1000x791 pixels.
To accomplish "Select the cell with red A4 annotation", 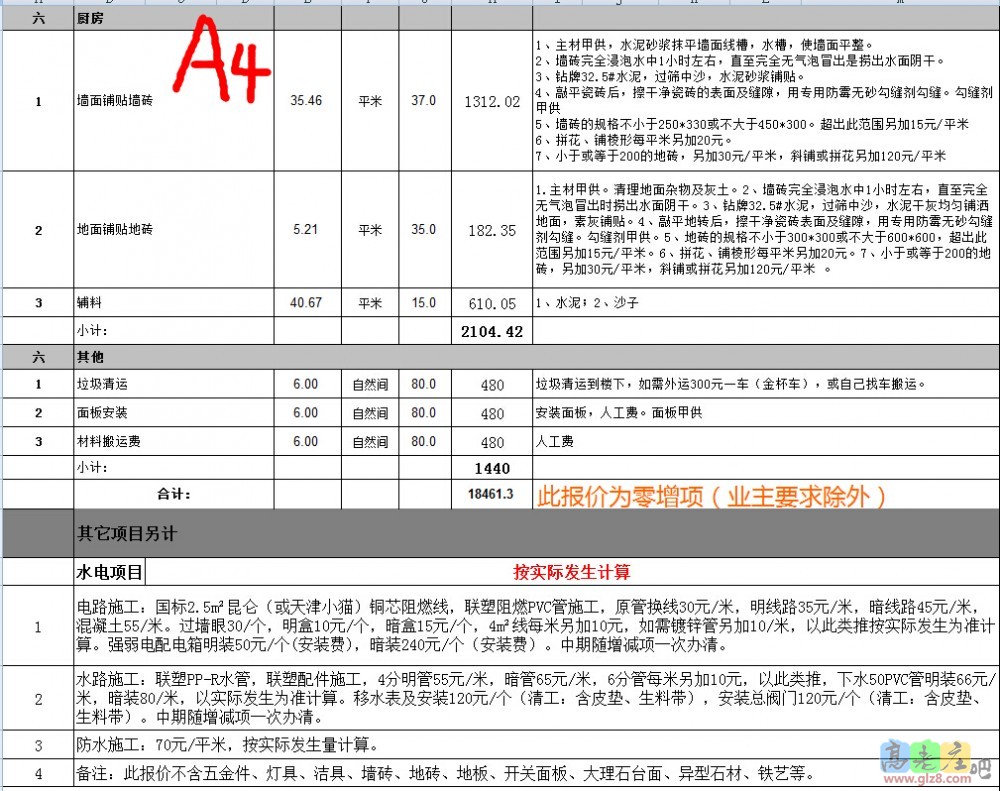I will [222, 66].
